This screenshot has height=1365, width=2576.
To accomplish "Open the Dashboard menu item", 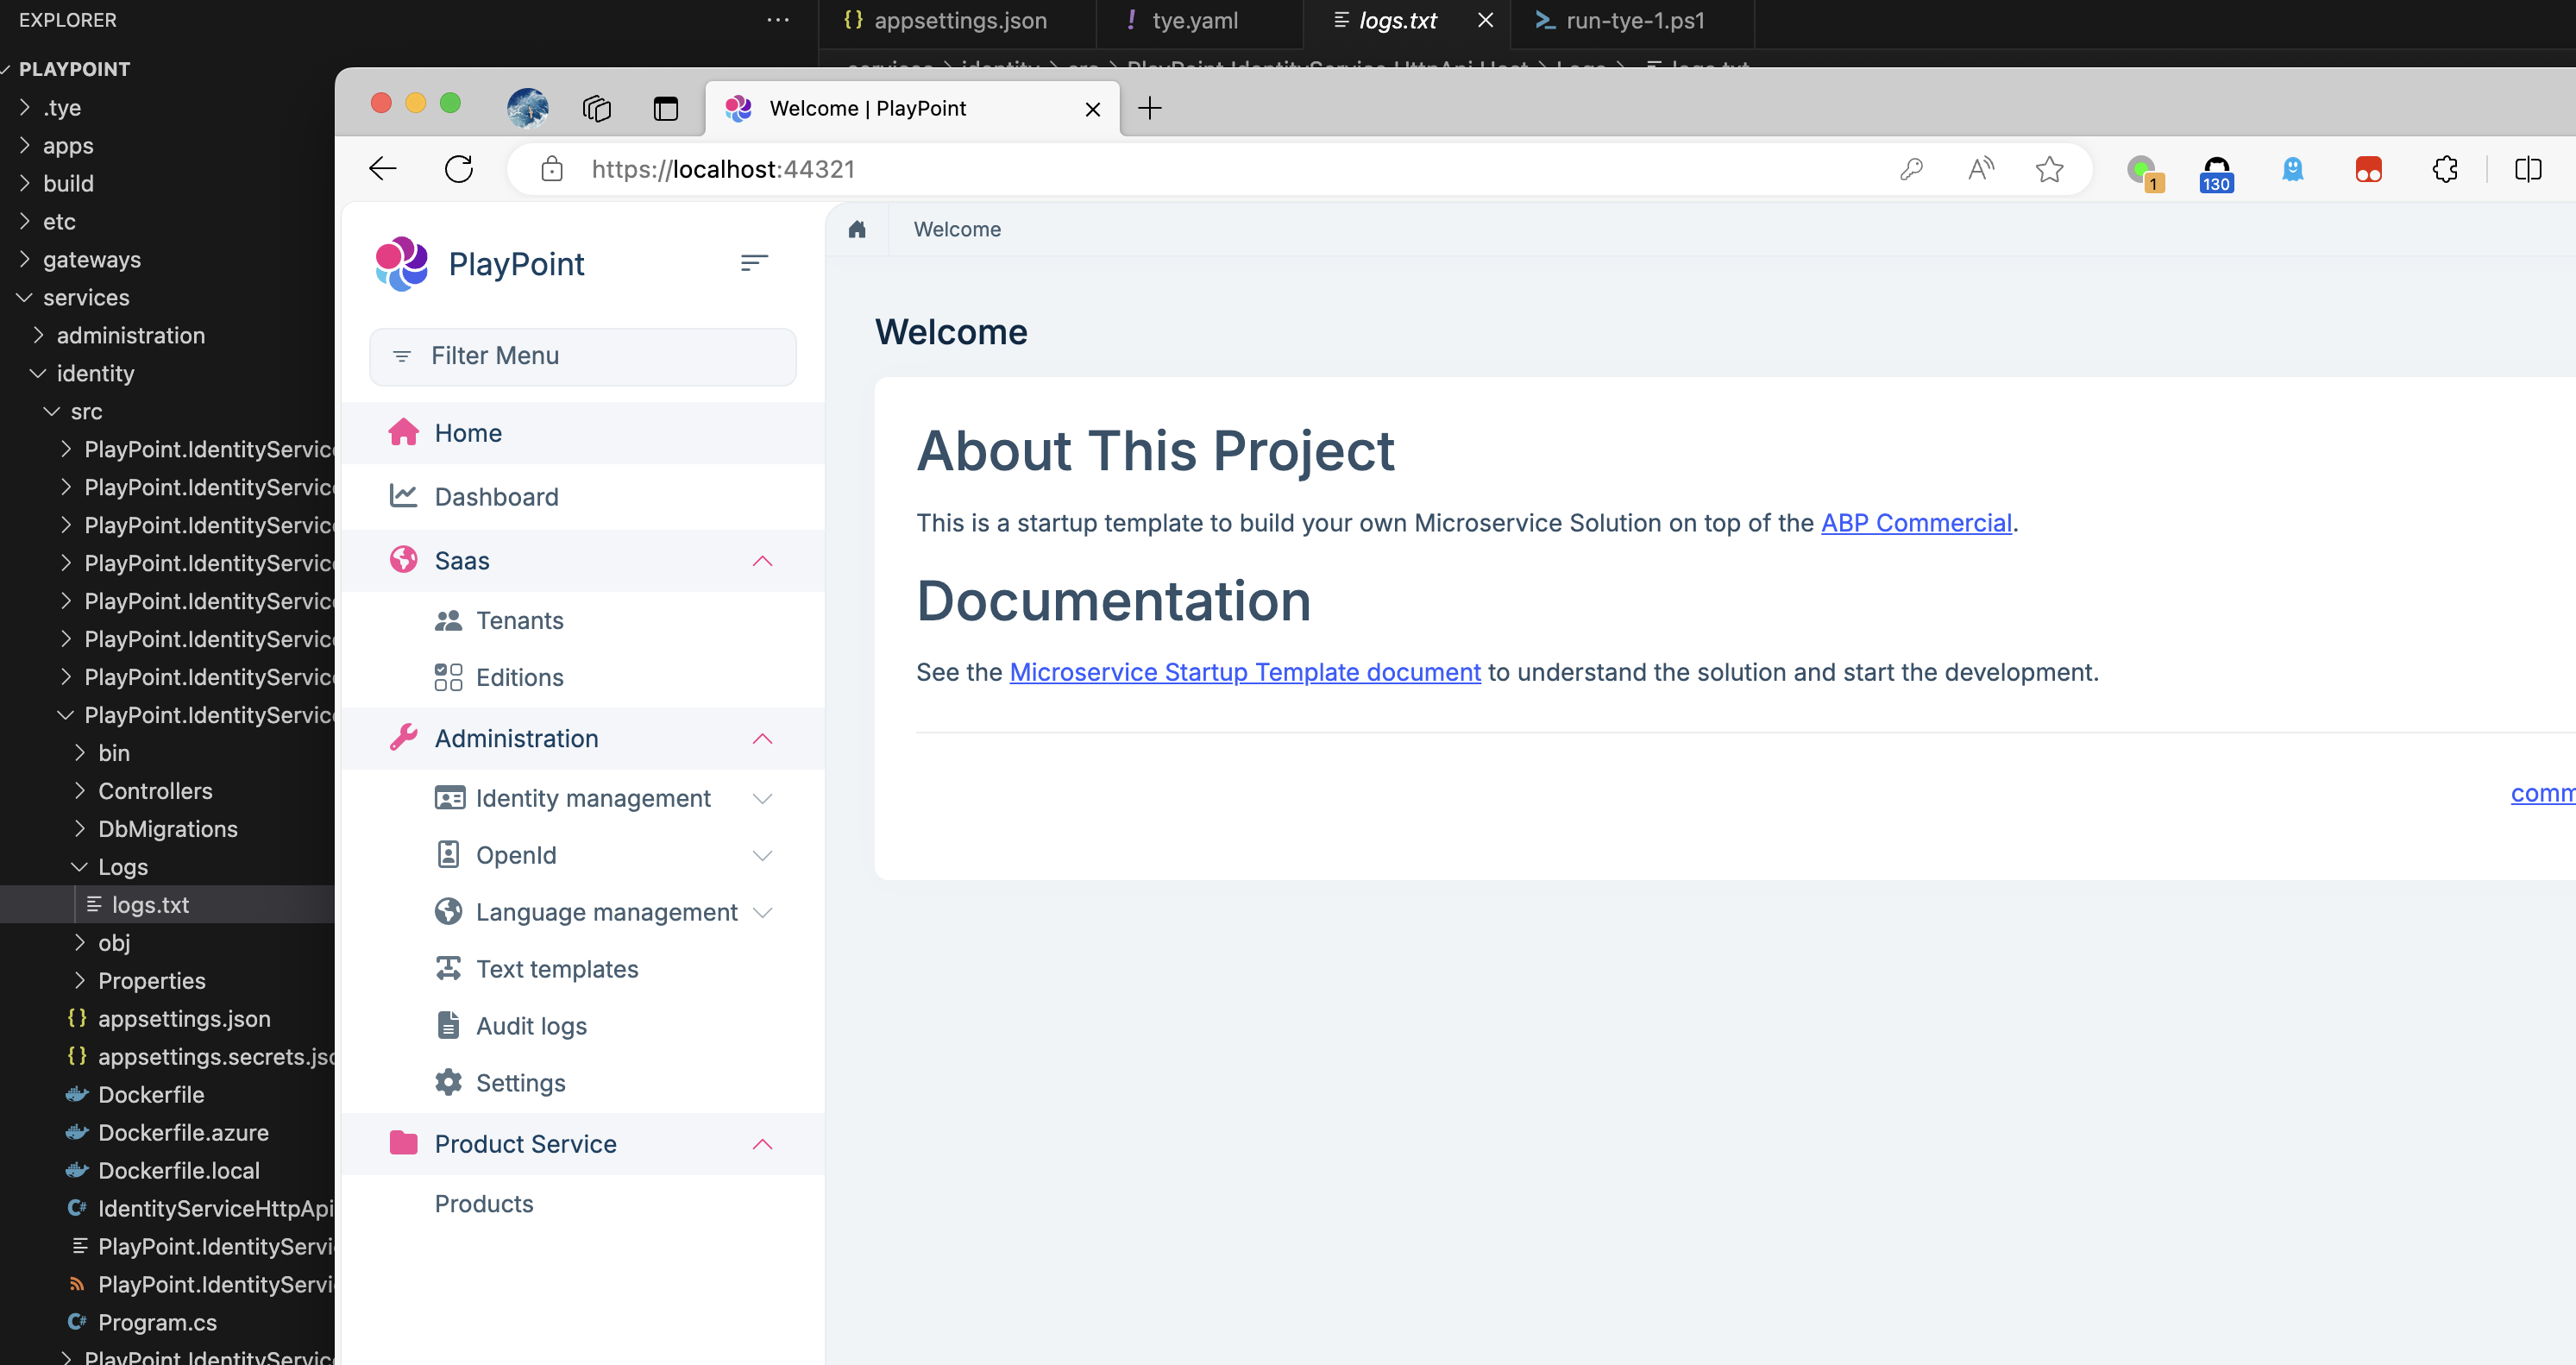I will pos(496,497).
